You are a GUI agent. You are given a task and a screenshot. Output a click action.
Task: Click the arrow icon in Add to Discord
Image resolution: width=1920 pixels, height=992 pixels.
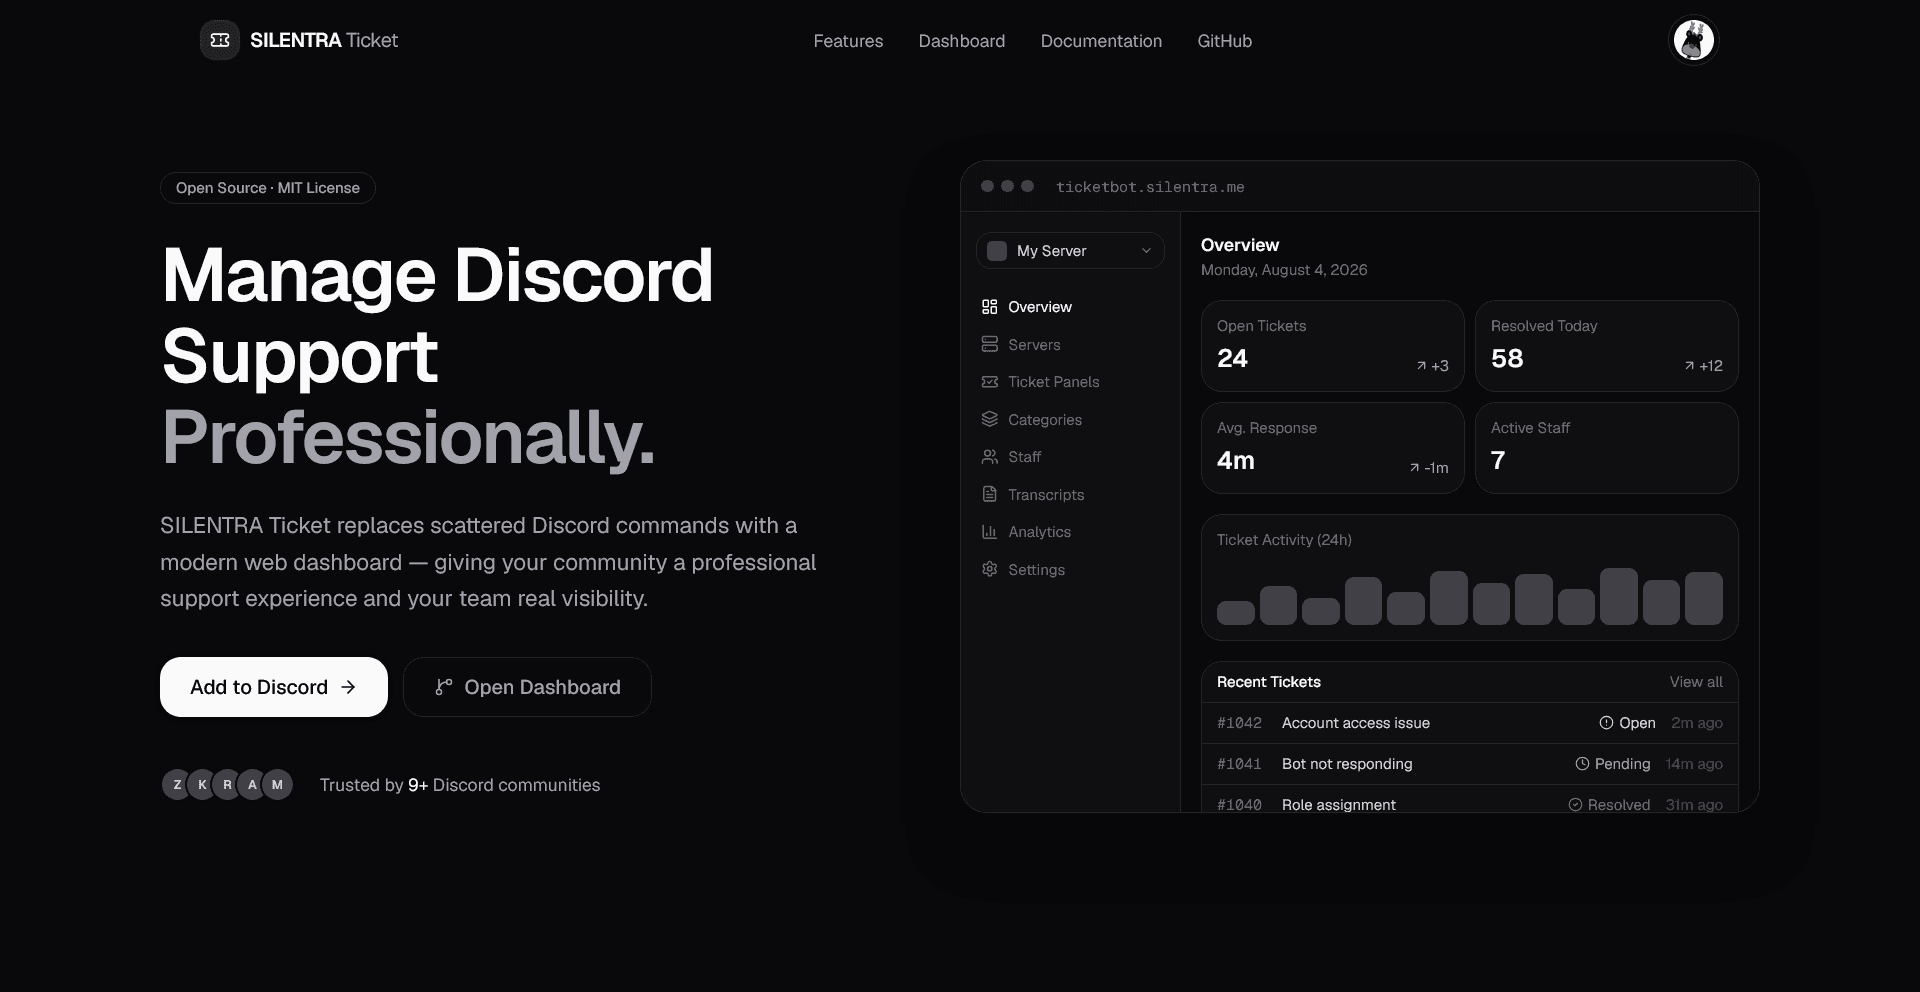(x=348, y=687)
